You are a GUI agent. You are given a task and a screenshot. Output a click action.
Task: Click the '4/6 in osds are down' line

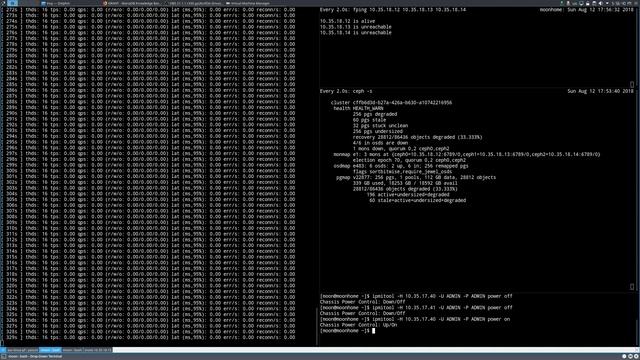point(380,143)
